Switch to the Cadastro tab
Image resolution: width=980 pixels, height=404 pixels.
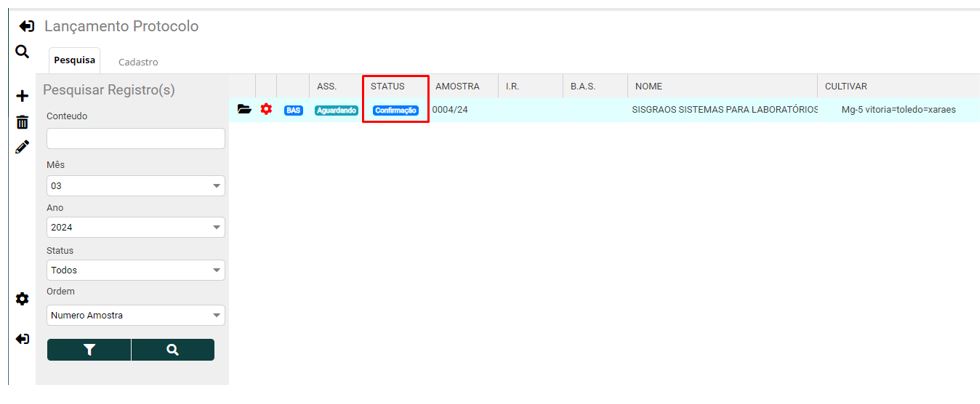pyautogui.click(x=138, y=62)
